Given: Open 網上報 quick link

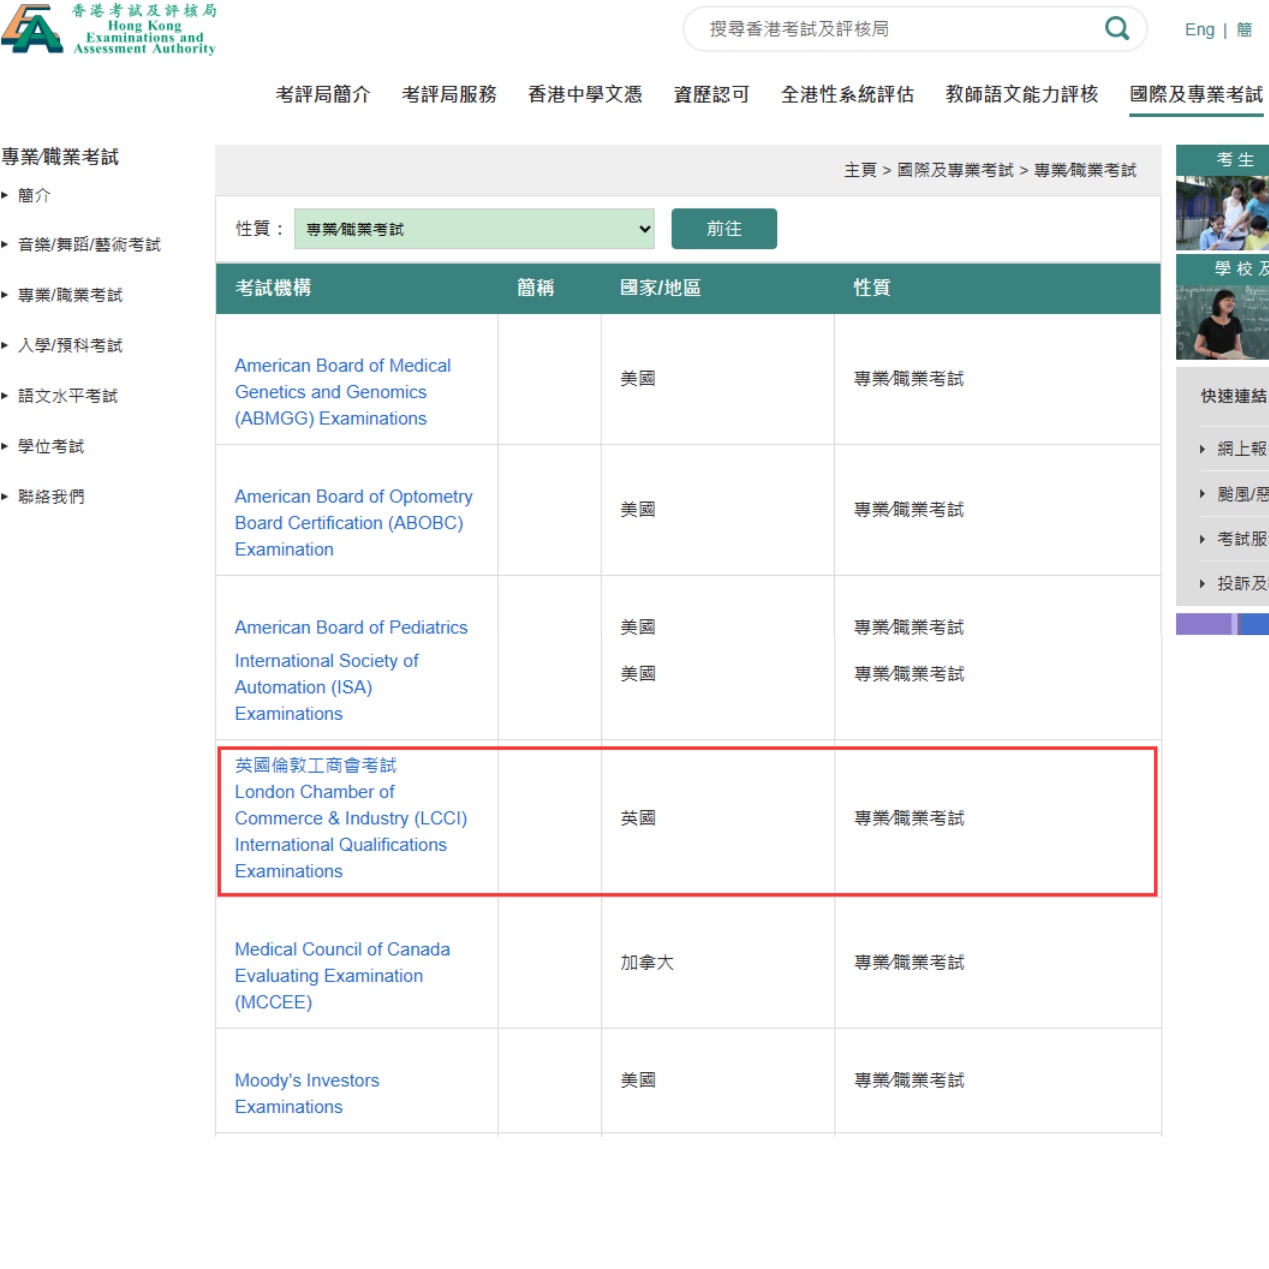Looking at the screenshot, I should click(x=1242, y=449).
